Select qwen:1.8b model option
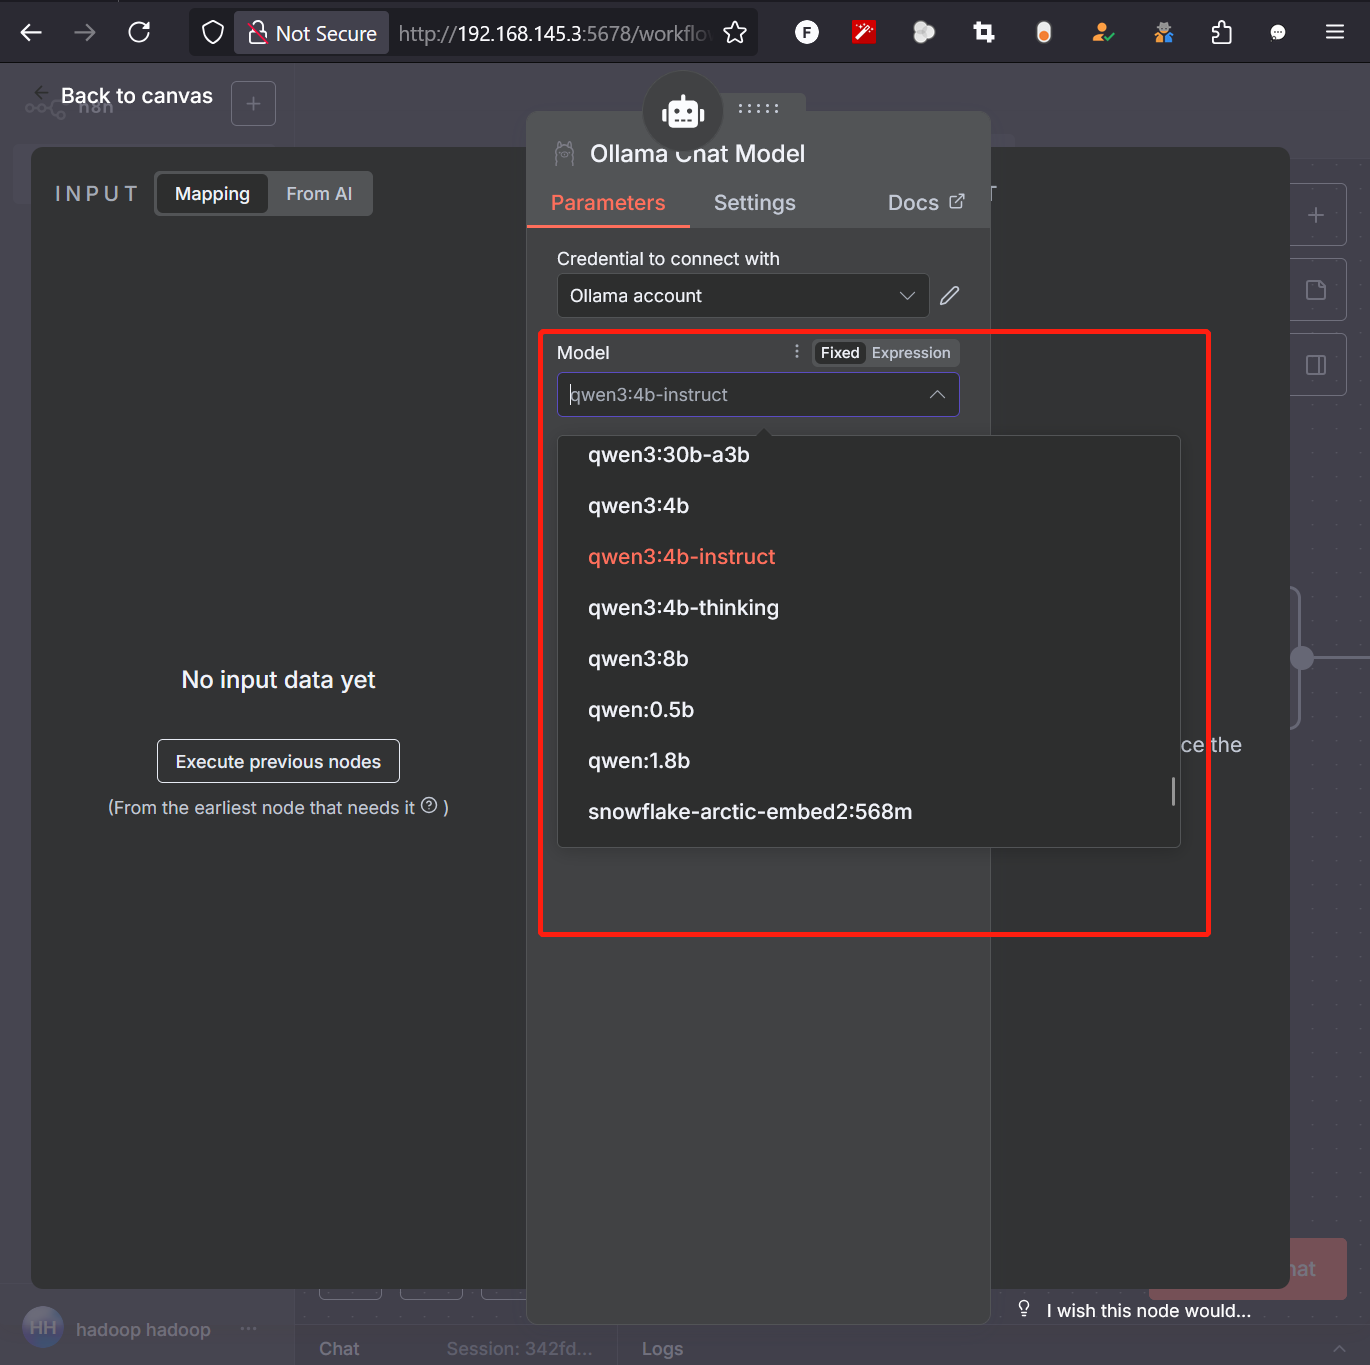Viewport: 1370px width, 1365px height. pyautogui.click(x=868, y=760)
